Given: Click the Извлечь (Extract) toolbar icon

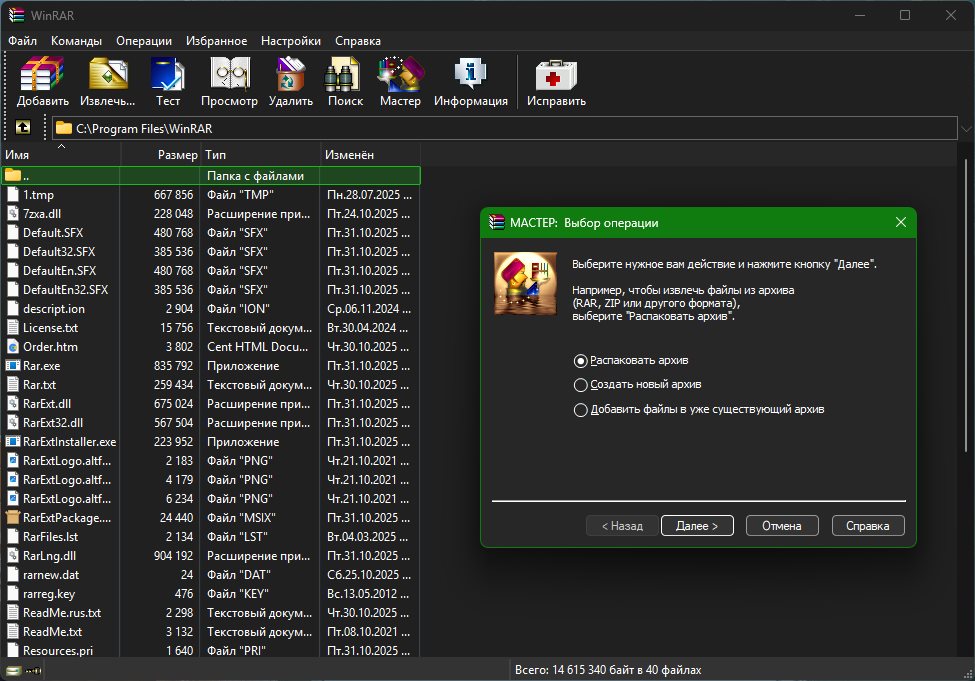Looking at the screenshot, I should [x=107, y=81].
